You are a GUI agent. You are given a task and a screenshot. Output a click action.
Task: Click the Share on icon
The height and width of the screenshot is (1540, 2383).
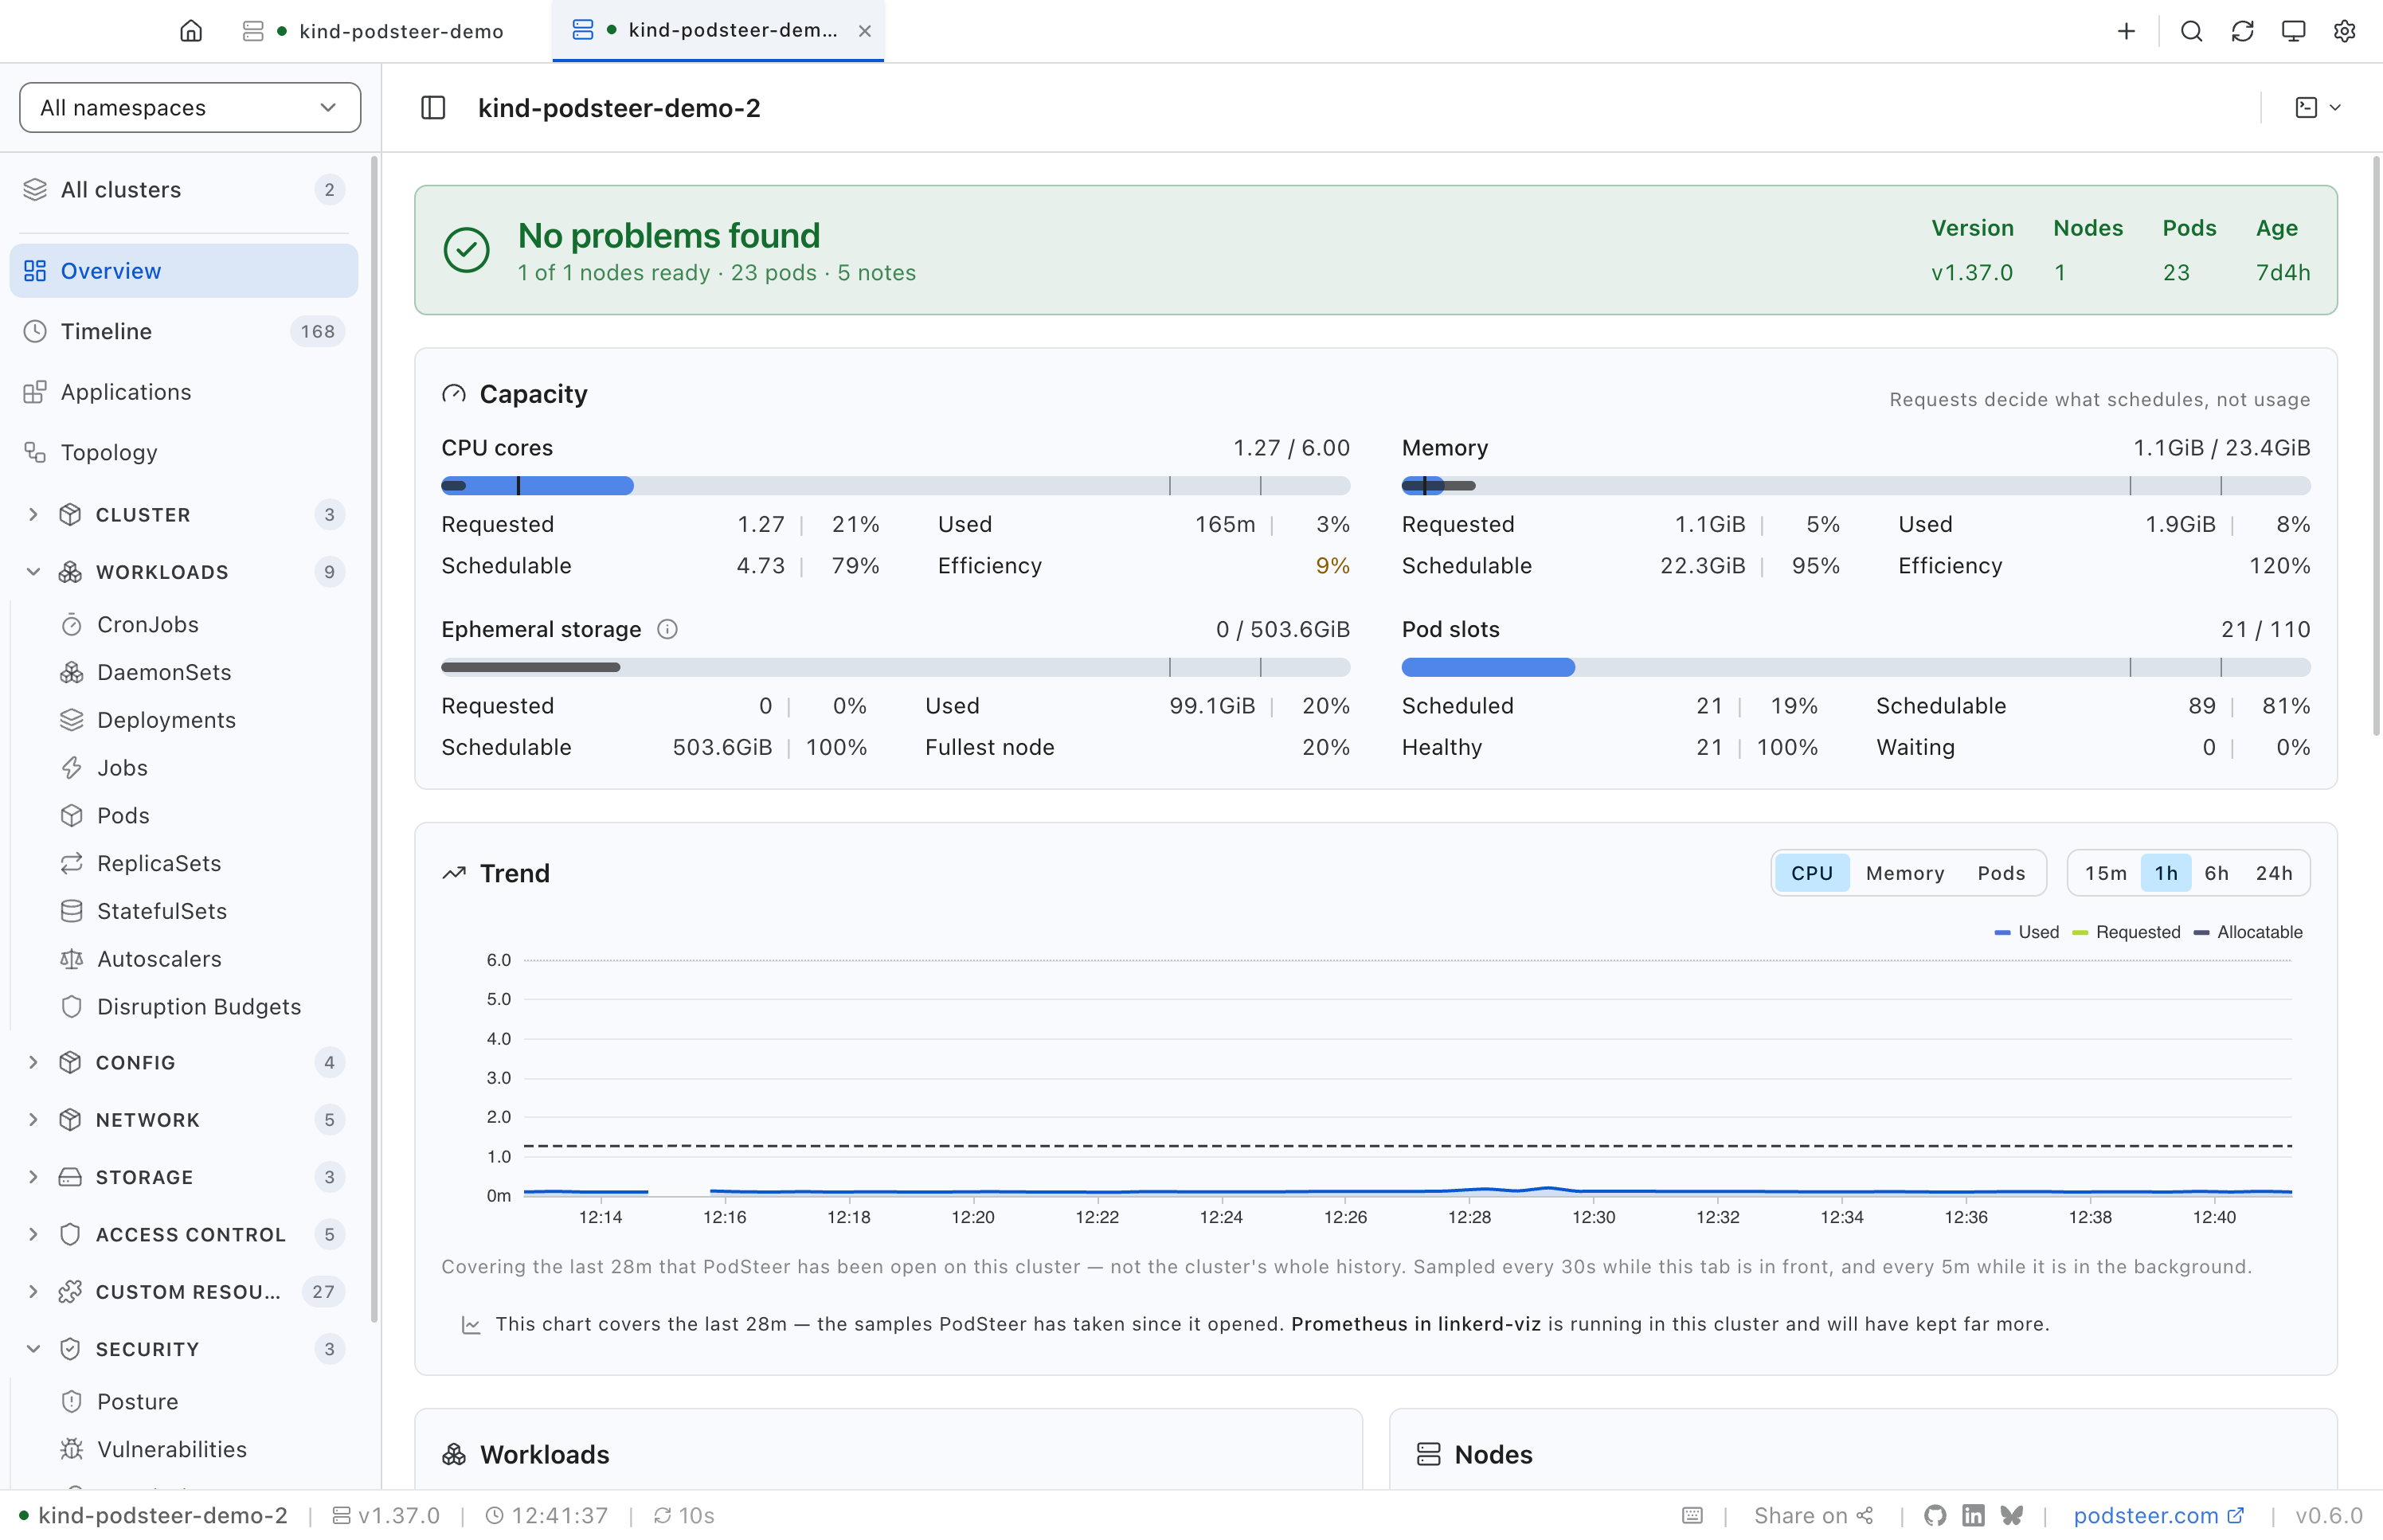click(x=1865, y=1515)
